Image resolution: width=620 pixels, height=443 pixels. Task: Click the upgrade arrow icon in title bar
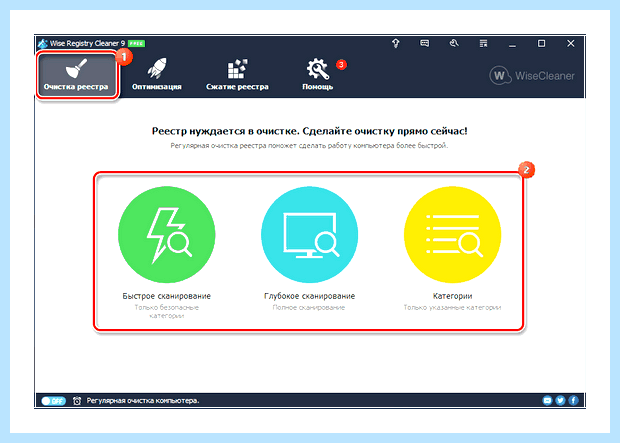[396, 43]
